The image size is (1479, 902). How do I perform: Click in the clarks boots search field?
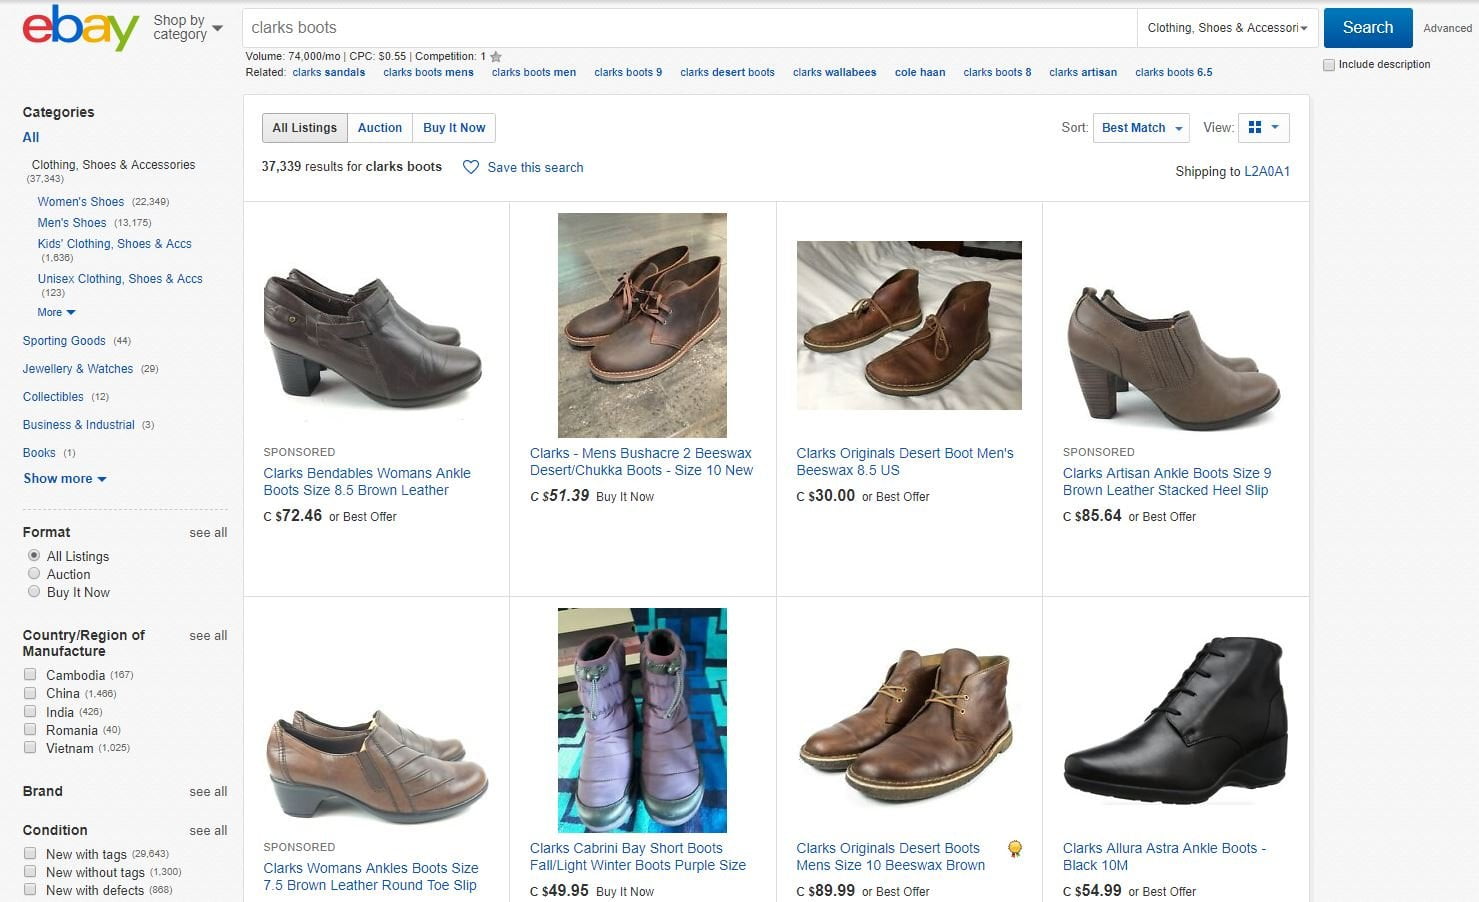tap(690, 28)
